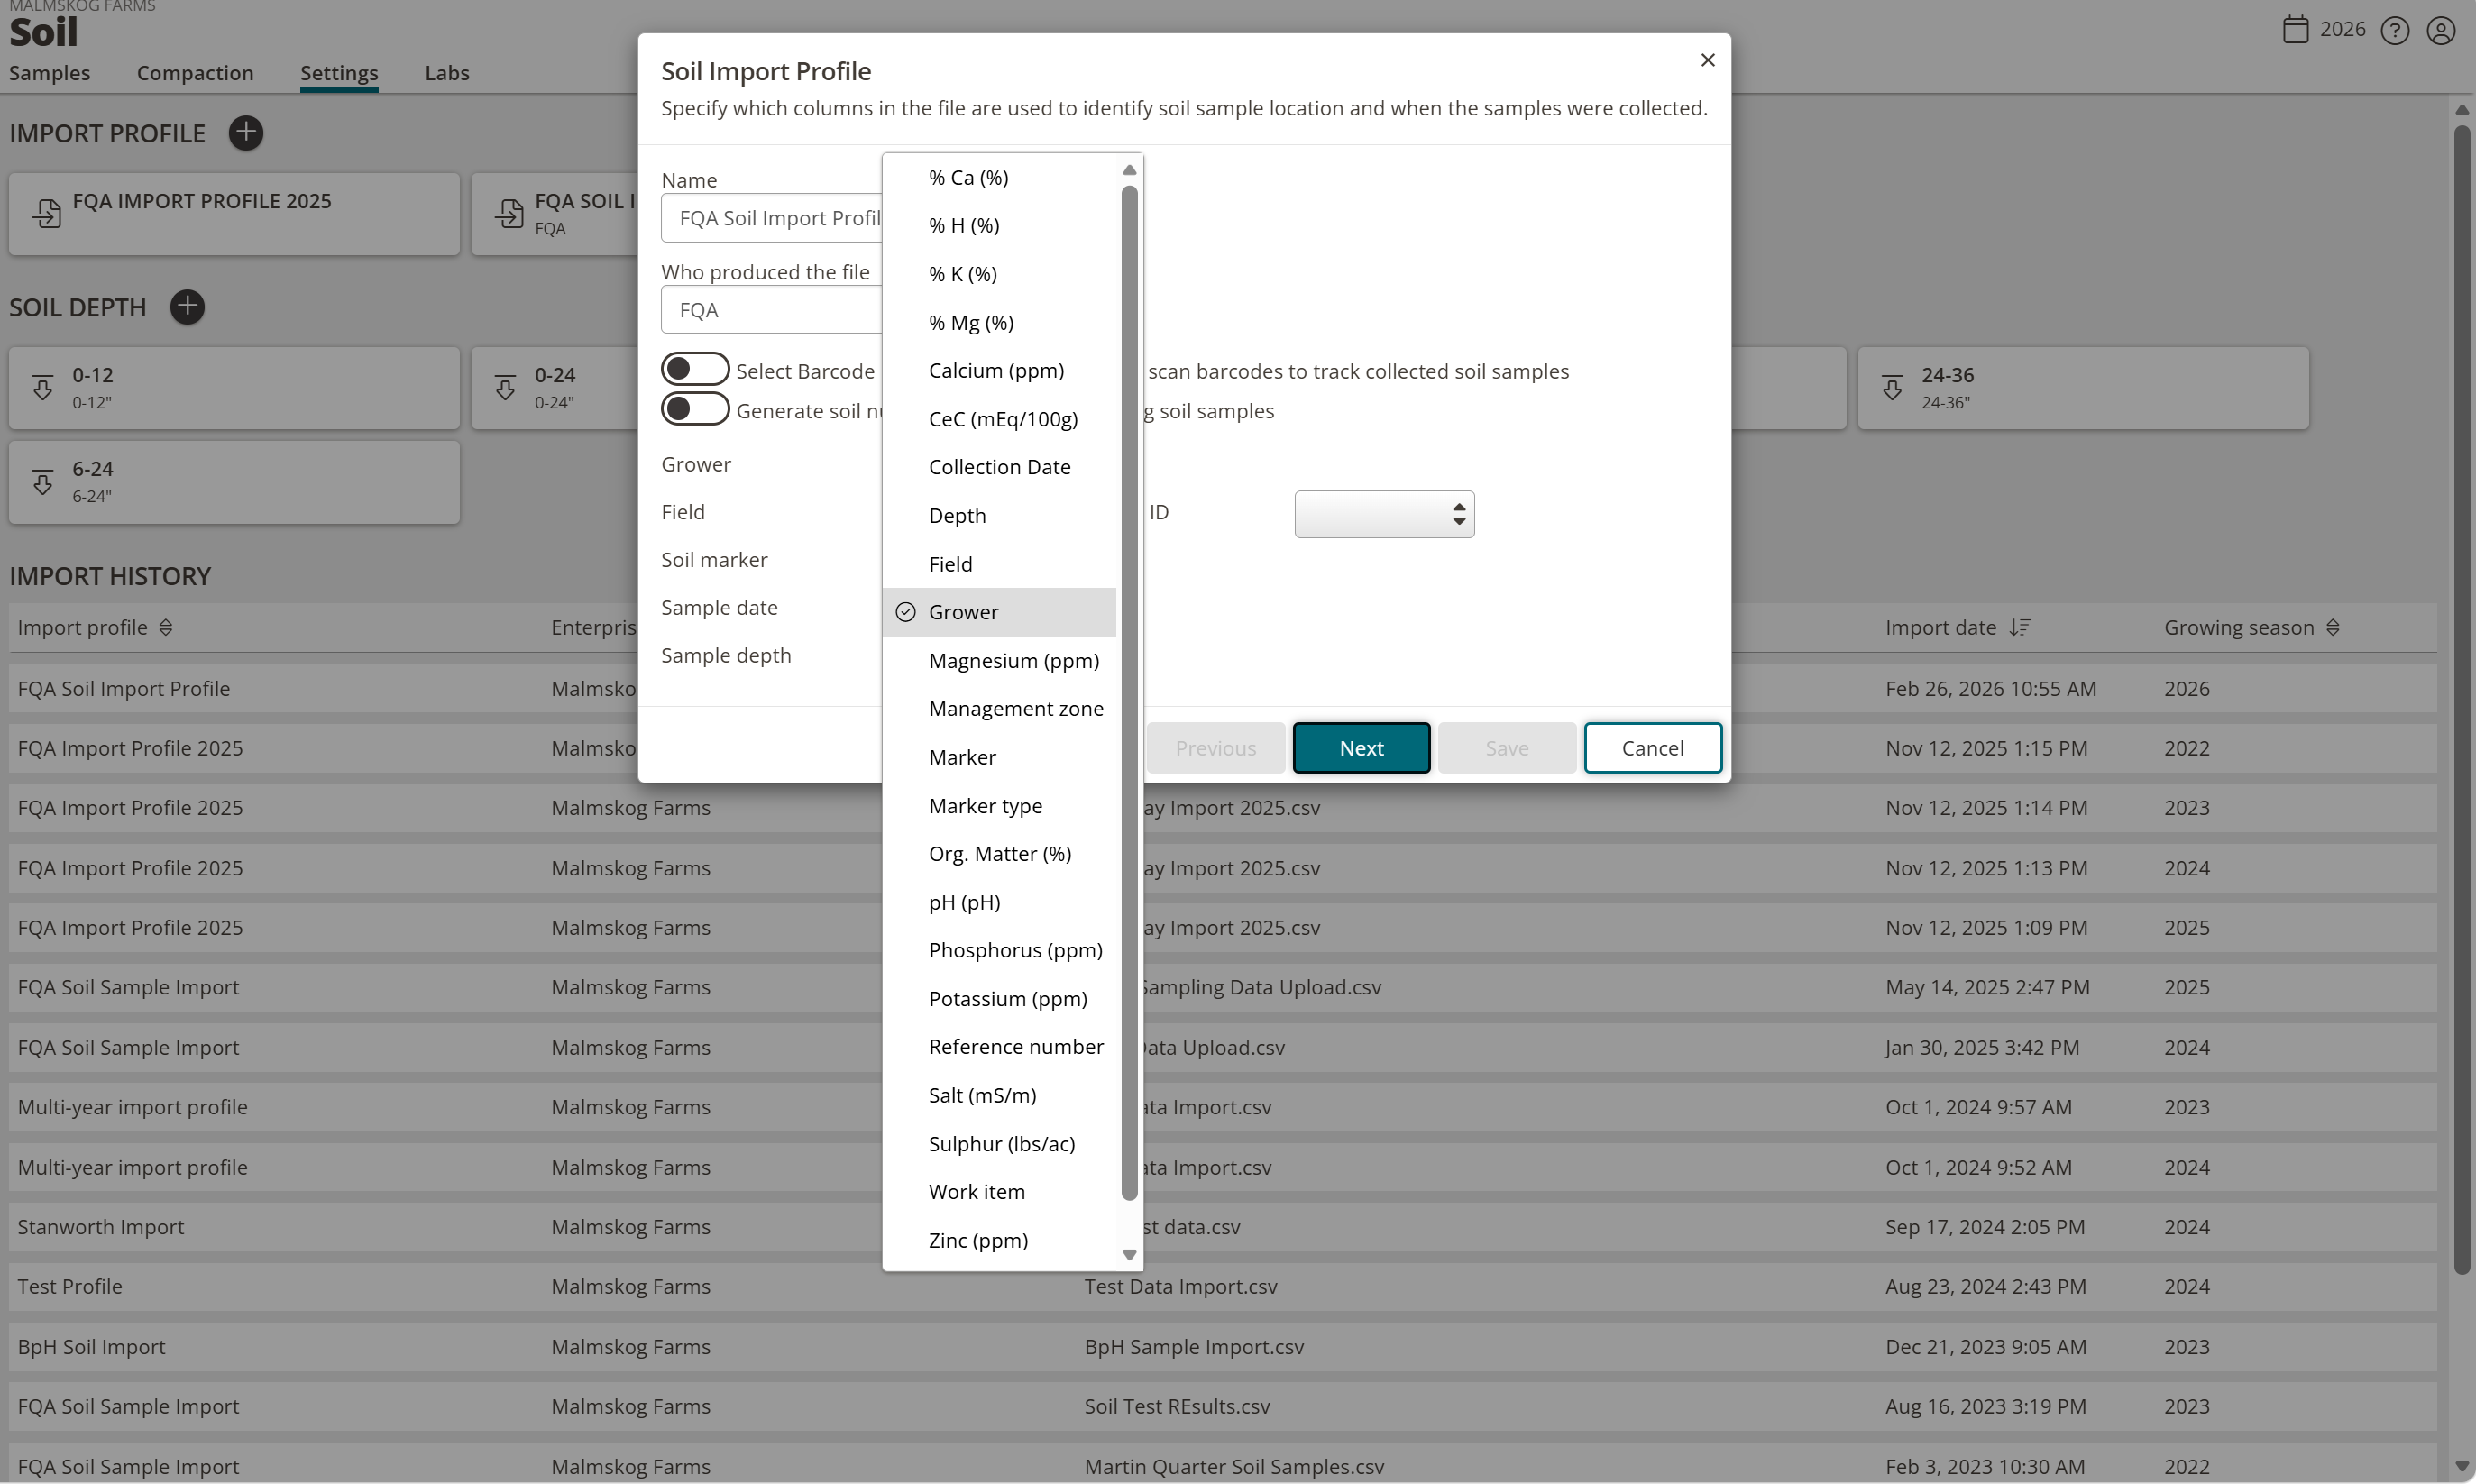Select Sulphur (lbs/ac) option
Image resolution: width=2476 pixels, height=1484 pixels.
click(x=999, y=1143)
